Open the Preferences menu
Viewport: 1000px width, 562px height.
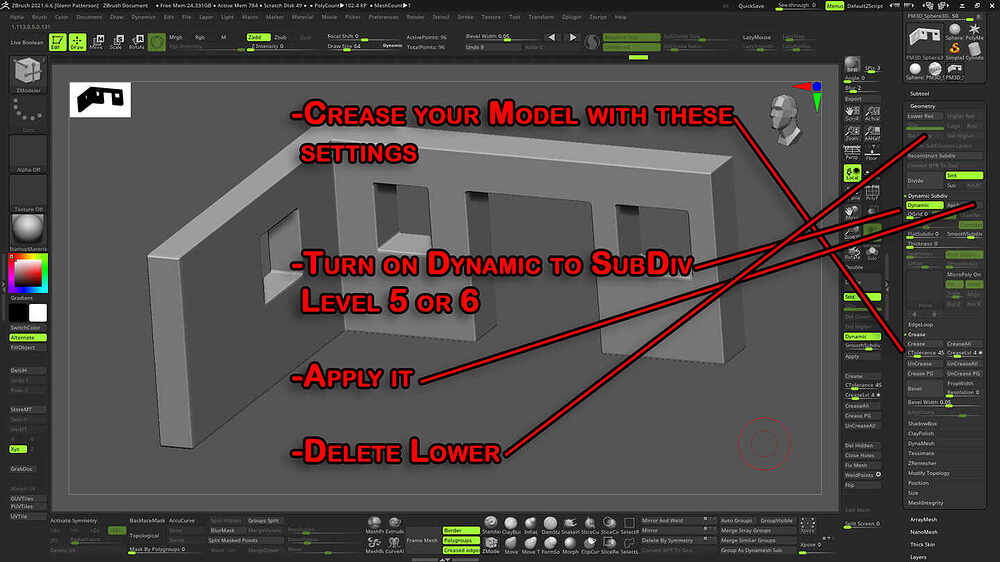point(383,17)
